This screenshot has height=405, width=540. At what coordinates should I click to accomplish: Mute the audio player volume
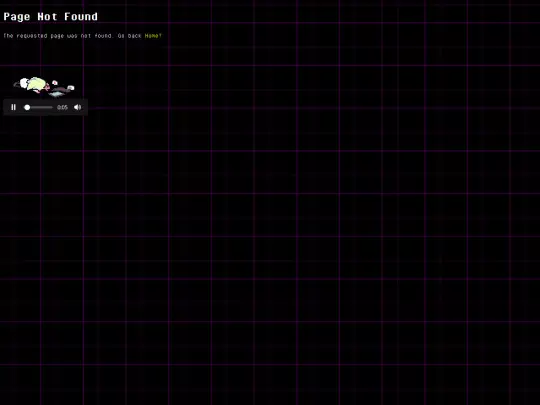pyautogui.click(x=77, y=107)
